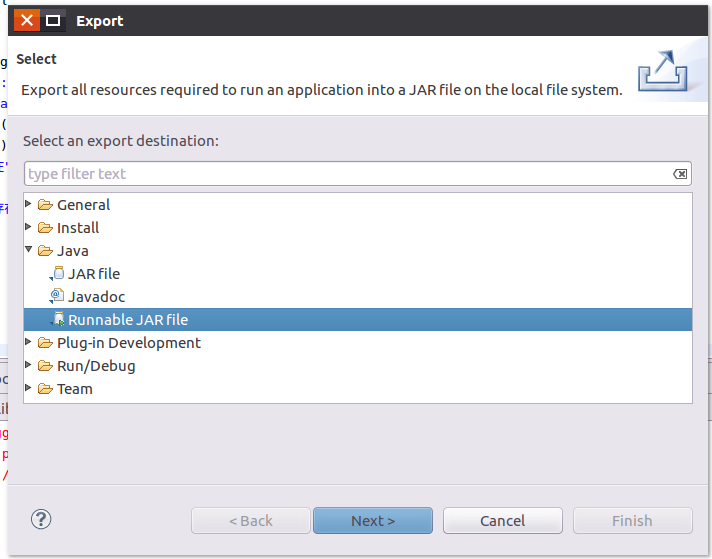
Task: Focus the type filter text field
Action: pyautogui.click(x=345, y=174)
